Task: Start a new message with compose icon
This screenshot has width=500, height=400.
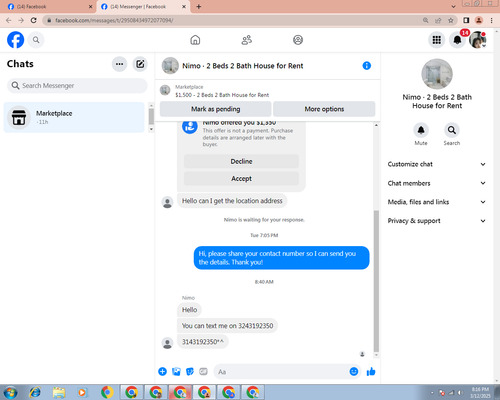Action: point(140,64)
